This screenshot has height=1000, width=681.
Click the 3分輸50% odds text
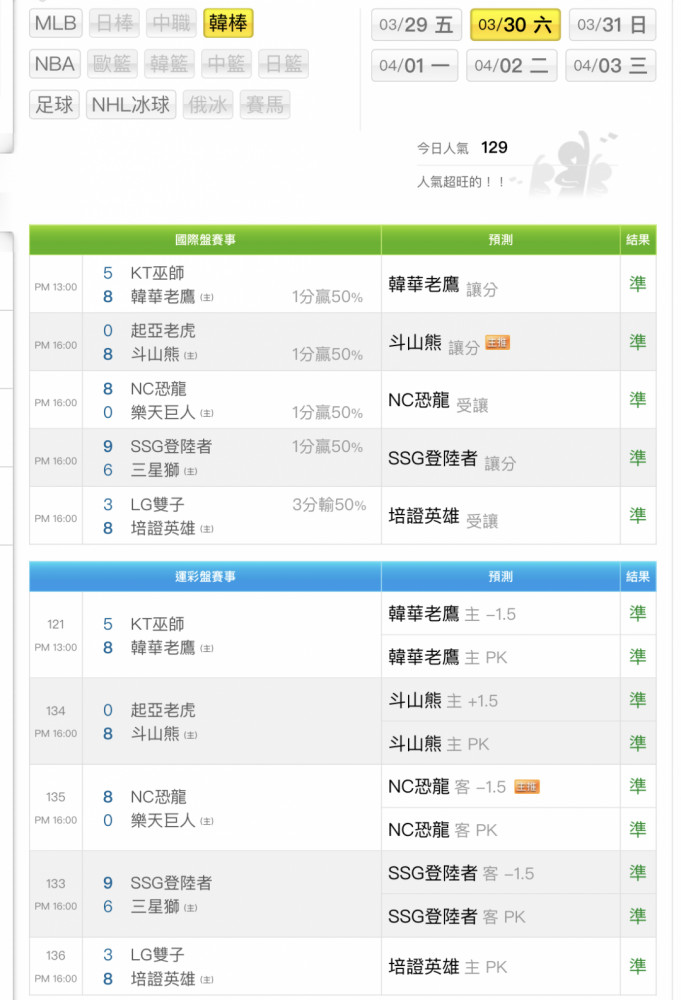pos(329,505)
